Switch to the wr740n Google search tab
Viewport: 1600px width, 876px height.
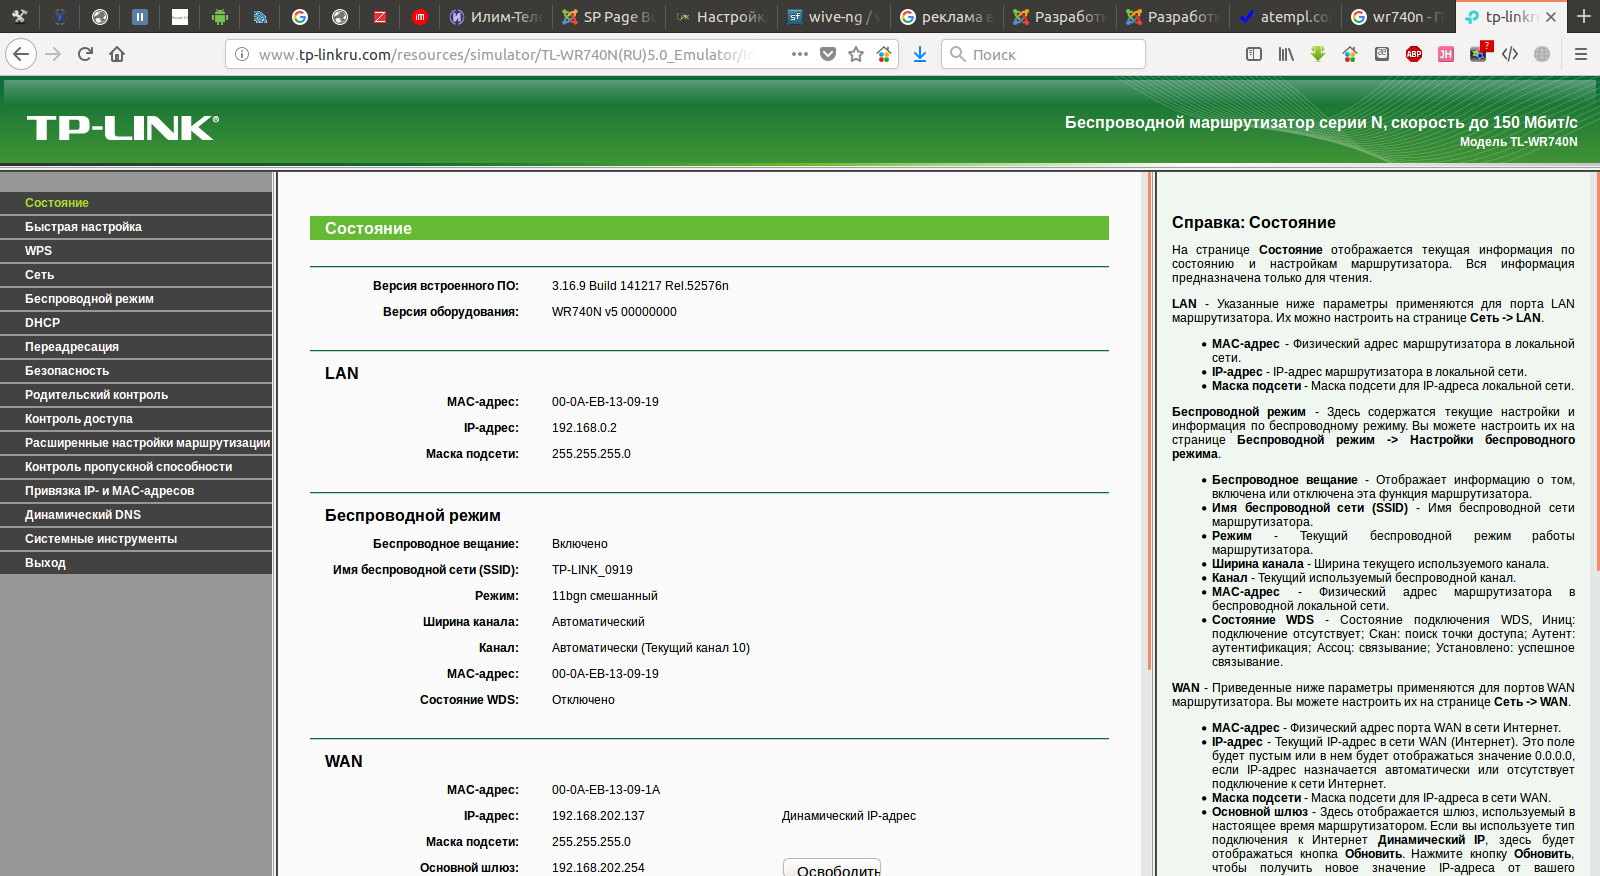[1398, 16]
